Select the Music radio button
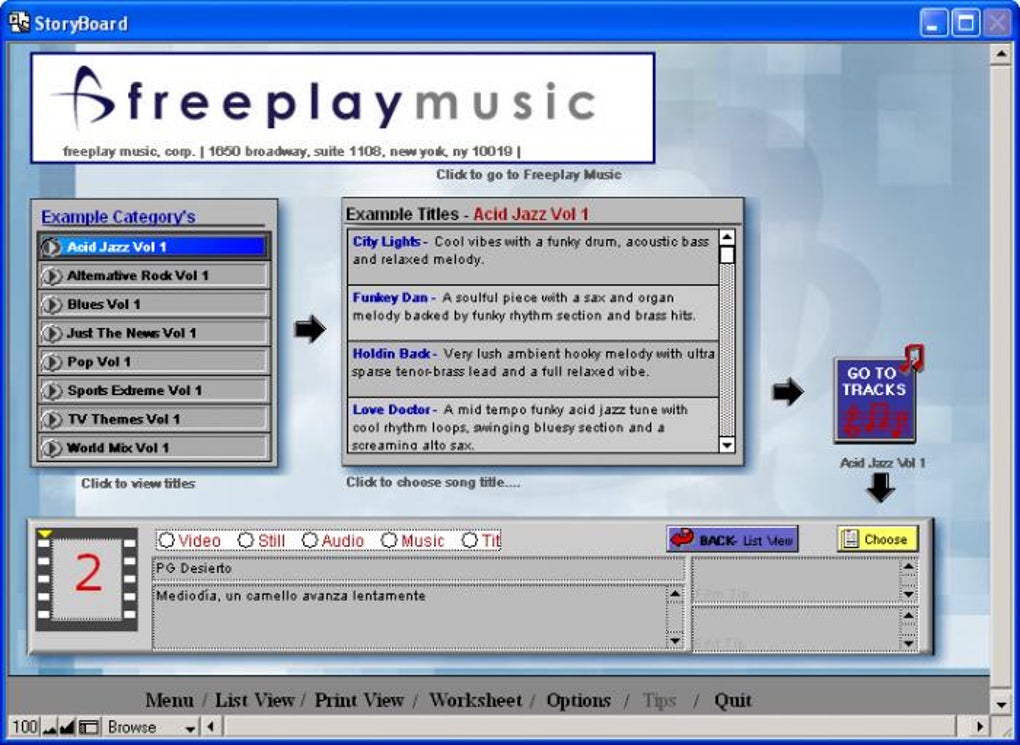The height and width of the screenshot is (745, 1020). pyautogui.click(x=389, y=541)
